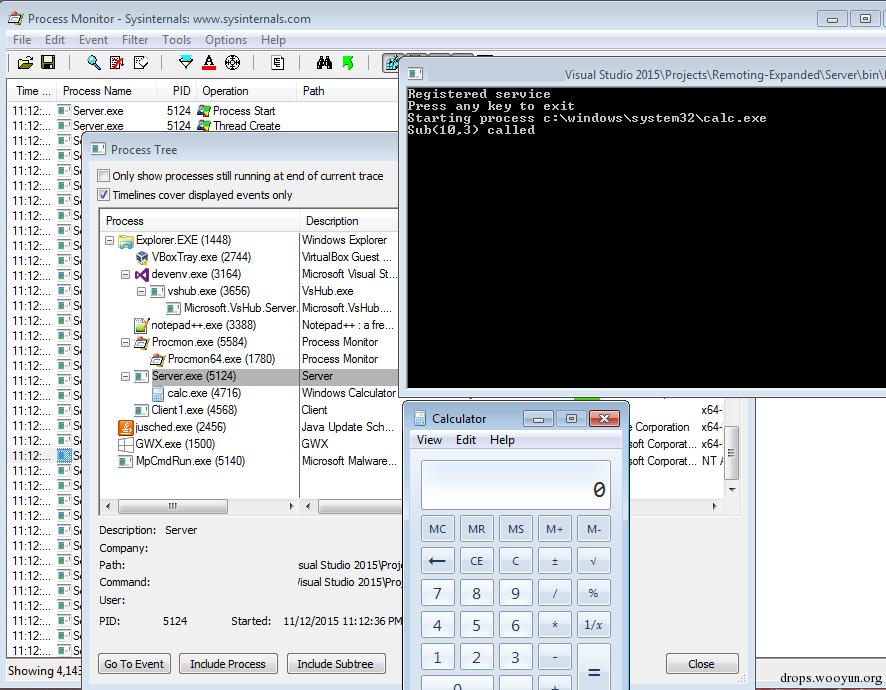The image size is (886, 690).
Task: Collapse the Explorer.EXE tree node
Action: (x=110, y=240)
